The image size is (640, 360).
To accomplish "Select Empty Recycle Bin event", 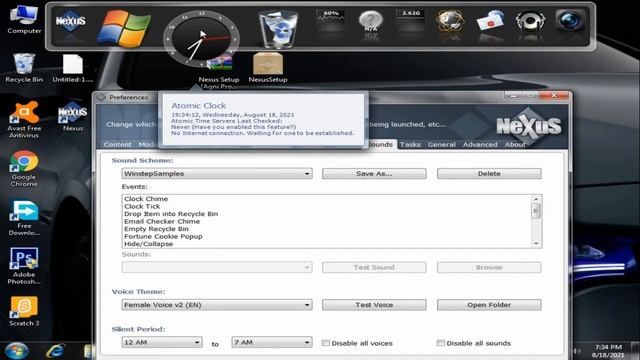I will (156, 229).
